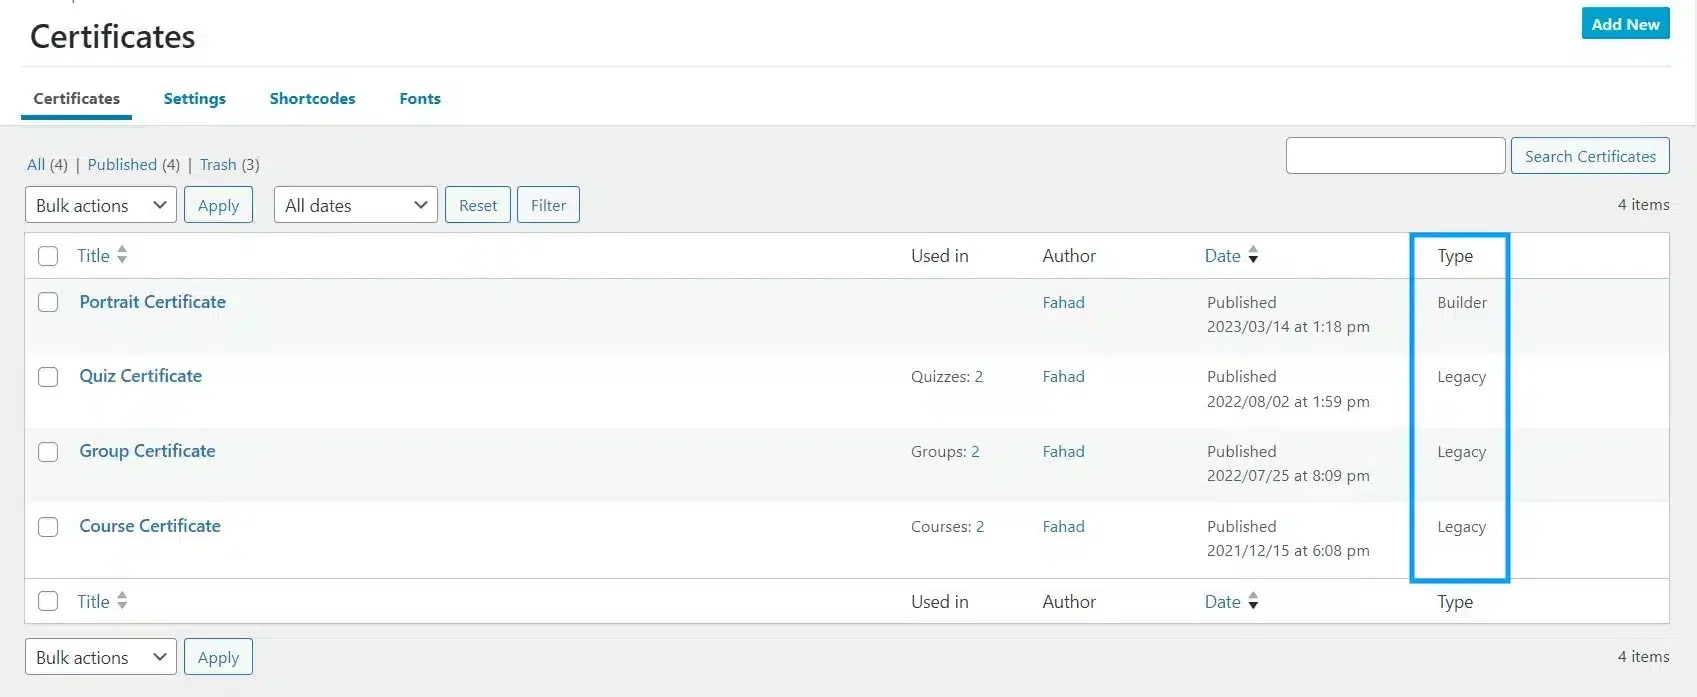Click the Date sort arrow in footer

(1253, 602)
